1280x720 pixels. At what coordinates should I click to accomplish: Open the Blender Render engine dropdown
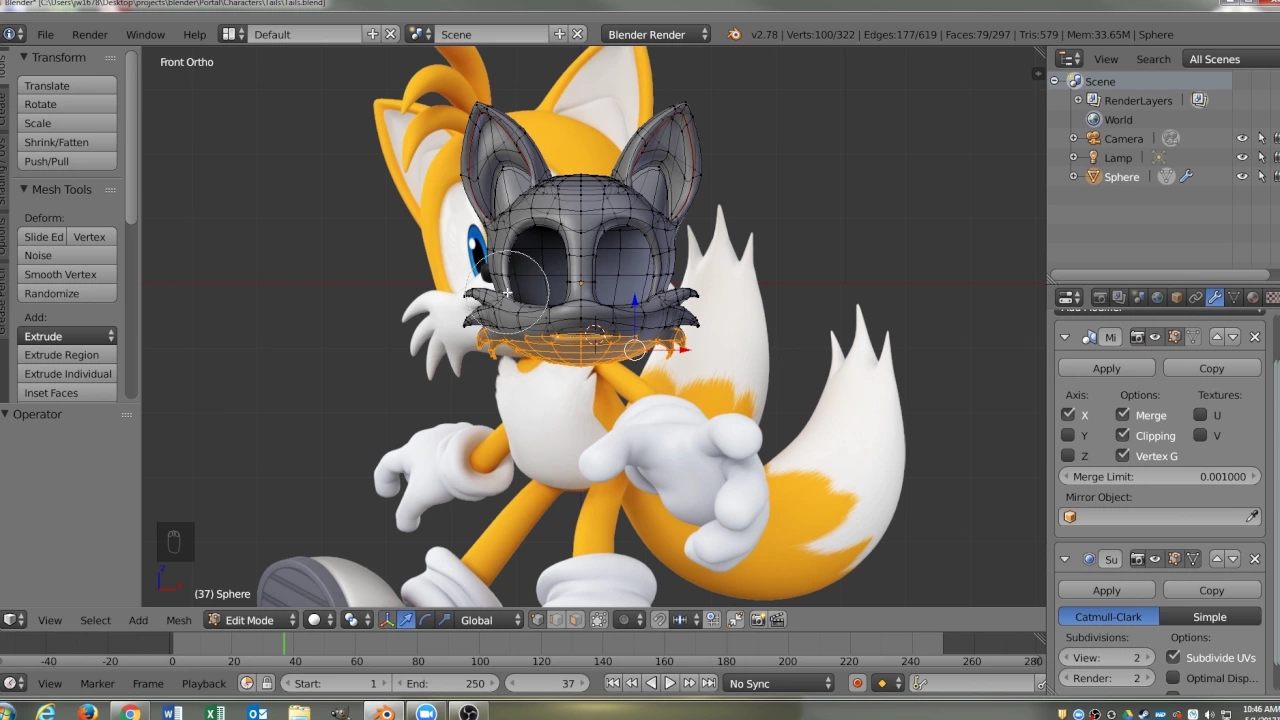point(657,34)
